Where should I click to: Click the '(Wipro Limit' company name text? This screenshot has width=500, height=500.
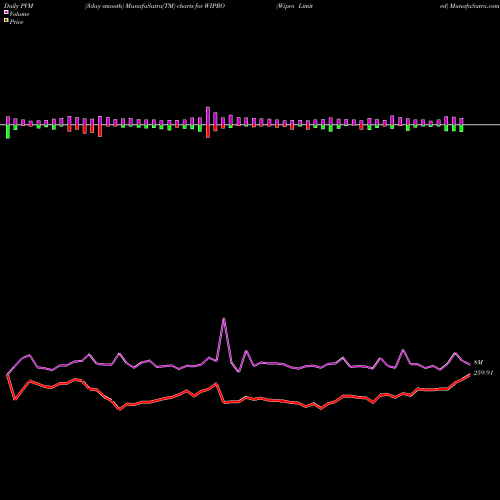294,6
